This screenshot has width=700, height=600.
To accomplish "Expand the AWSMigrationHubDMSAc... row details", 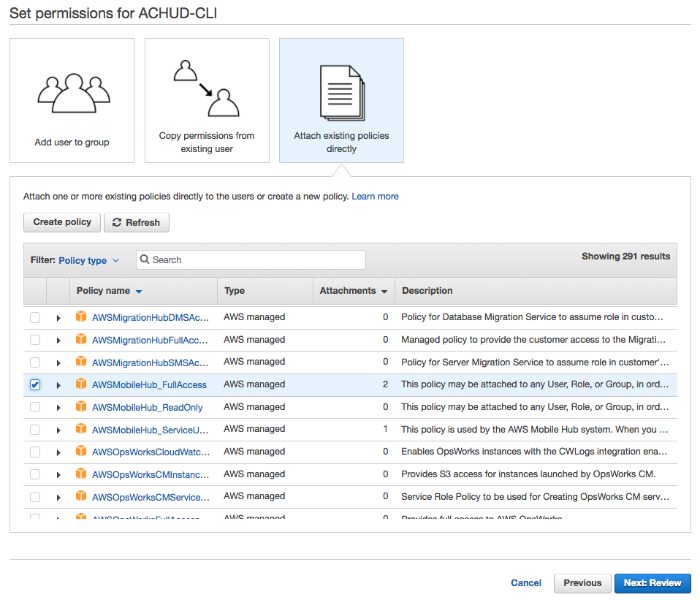I will tap(58, 318).
